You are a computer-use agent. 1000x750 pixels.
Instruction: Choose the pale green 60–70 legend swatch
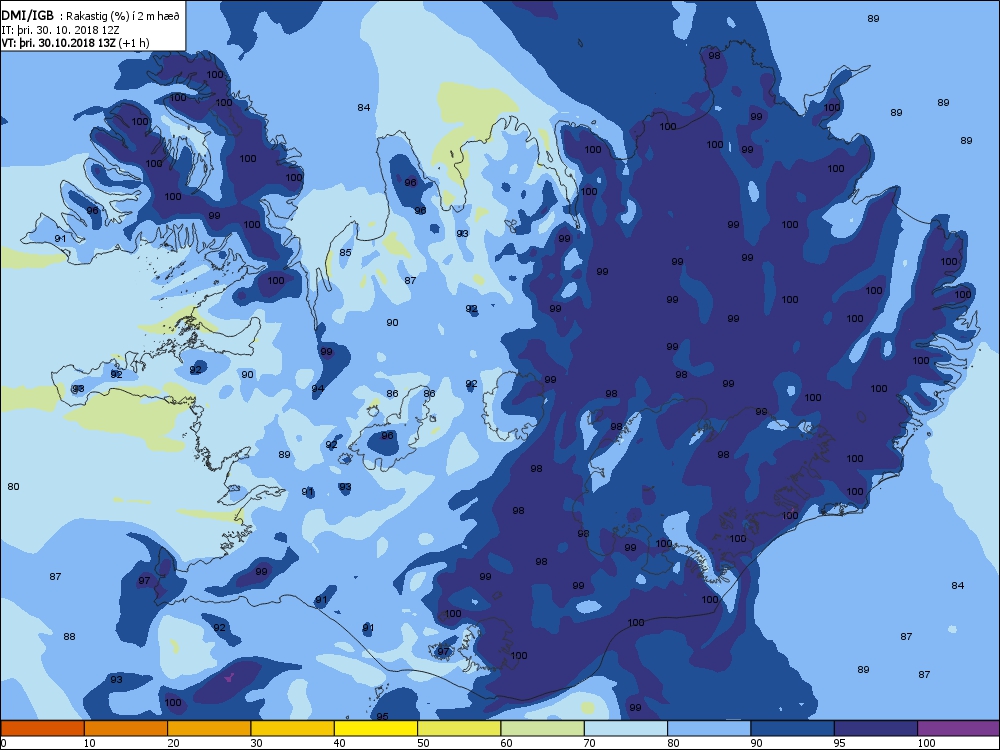coord(543,728)
